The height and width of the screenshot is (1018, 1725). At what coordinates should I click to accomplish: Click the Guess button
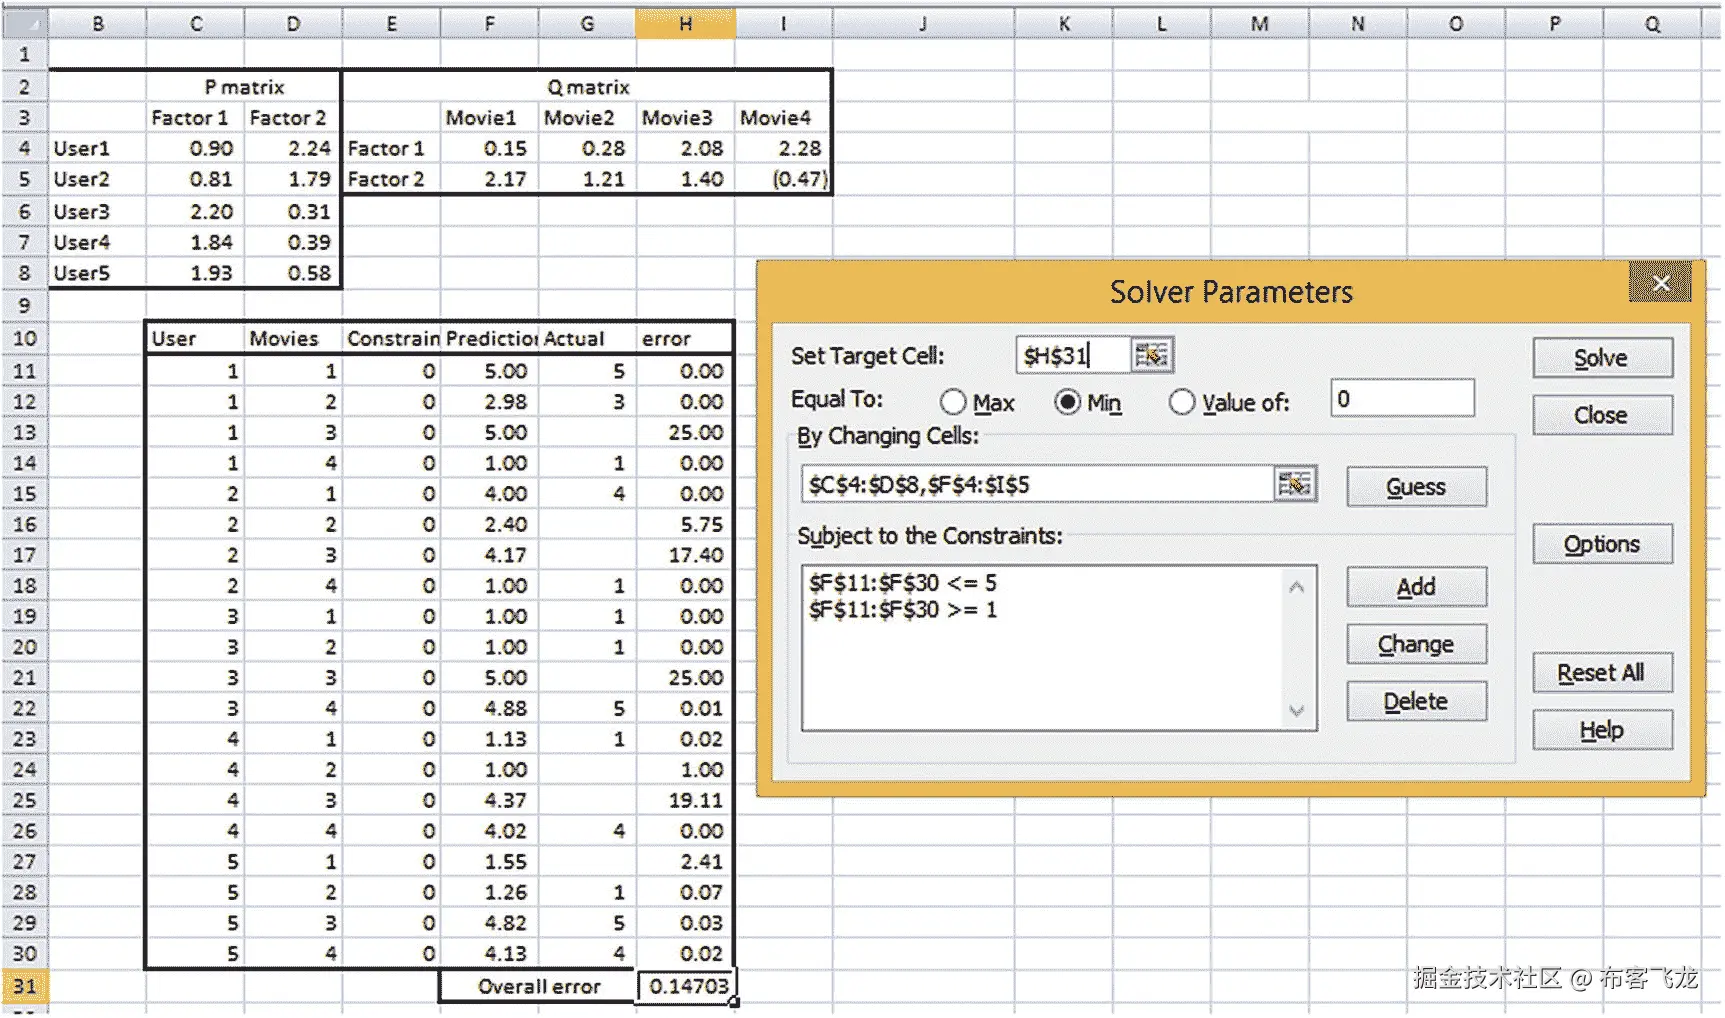pyautogui.click(x=1416, y=487)
